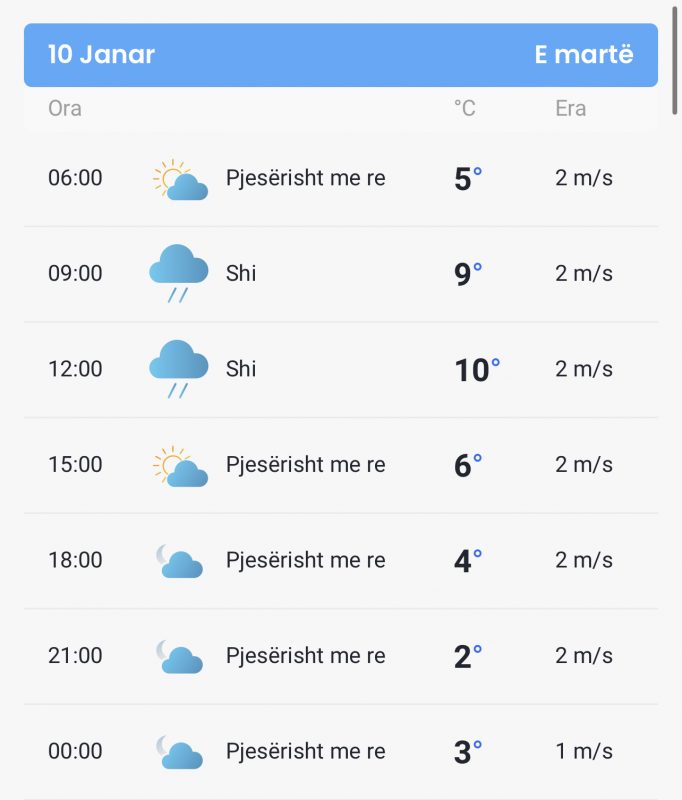
Task: Click the rain cloud icon at 12:00
Action: [x=179, y=369]
